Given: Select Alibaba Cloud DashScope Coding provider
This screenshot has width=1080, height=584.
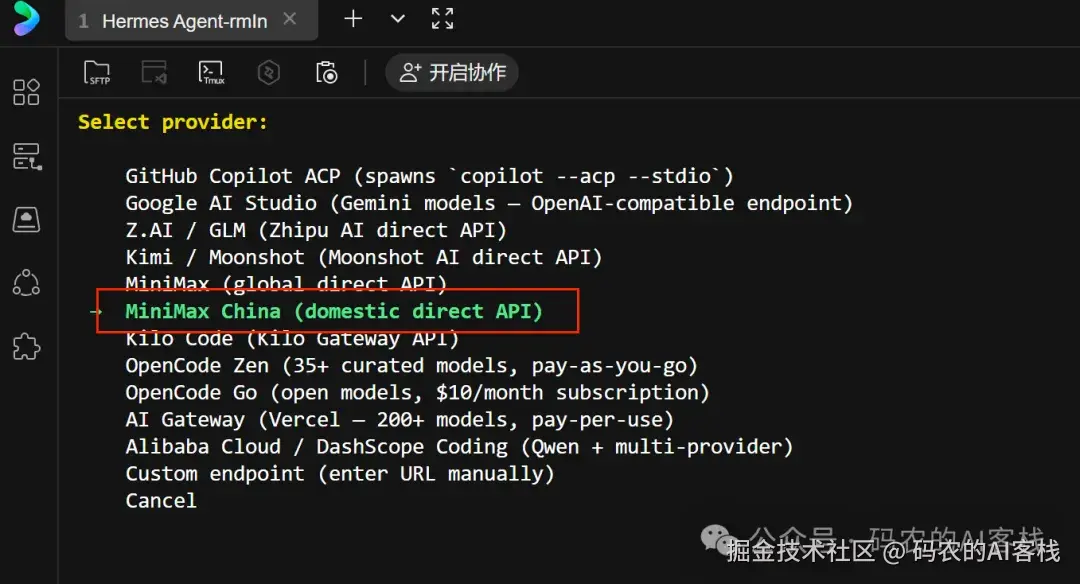Looking at the screenshot, I should pos(459,447).
